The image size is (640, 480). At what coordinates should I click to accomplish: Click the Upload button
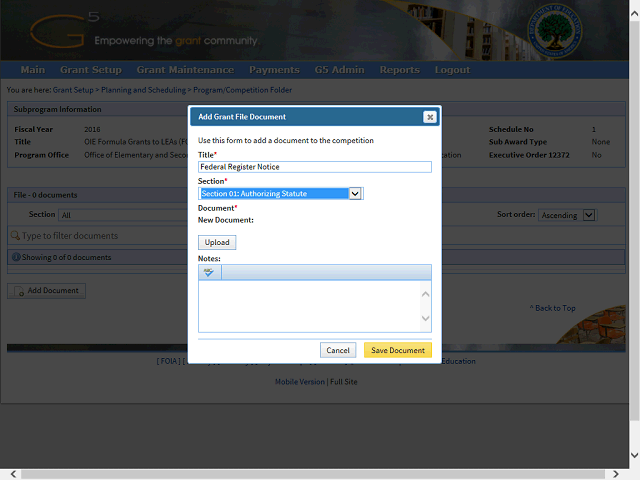point(217,242)
